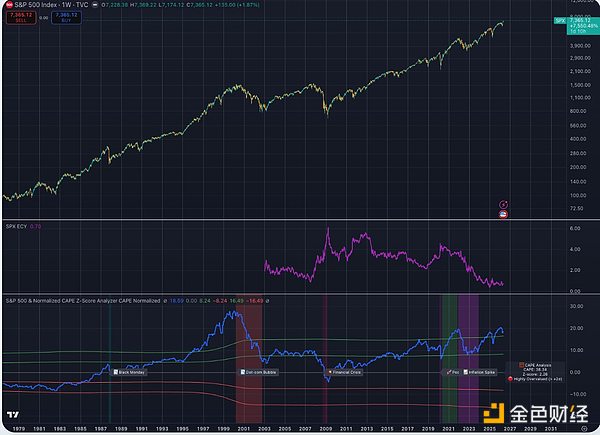
Task: Click the document icon on Black Monday label
Action: pos(116,372)
